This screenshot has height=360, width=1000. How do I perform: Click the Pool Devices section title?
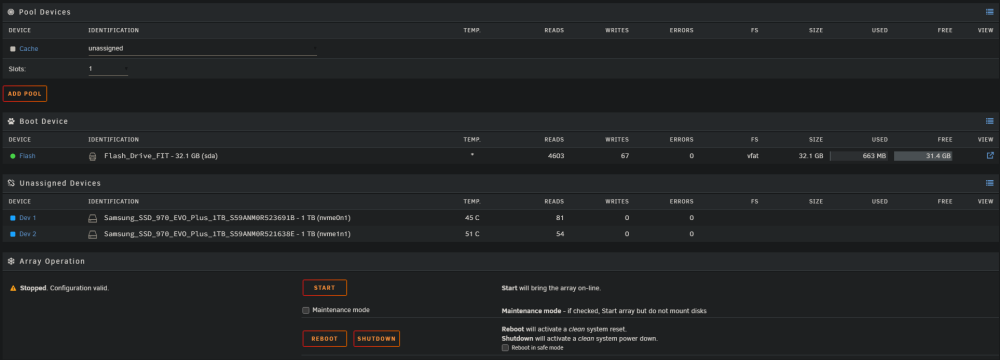[45, 12]
